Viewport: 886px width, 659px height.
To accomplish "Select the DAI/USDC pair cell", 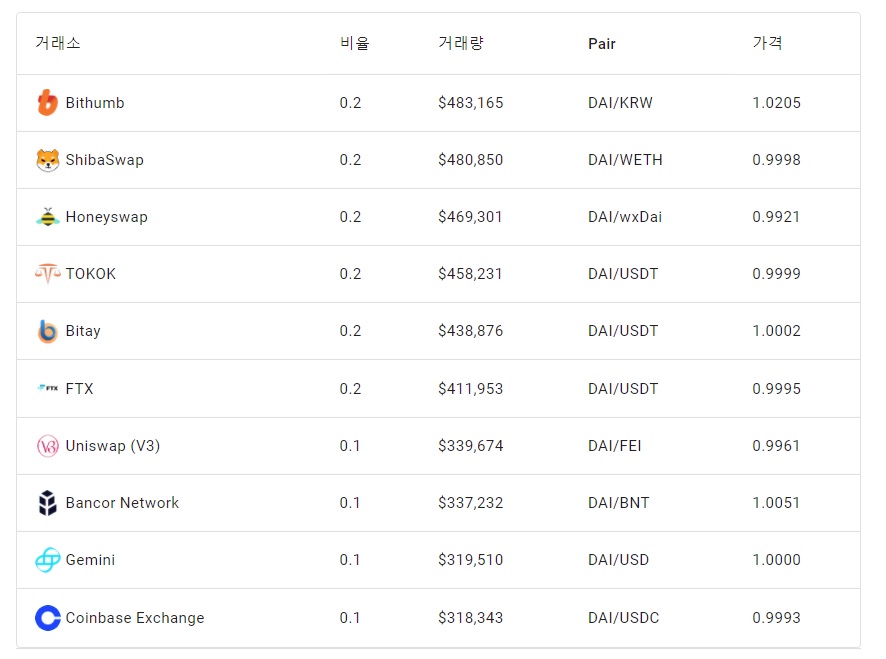I will pyautogui.click(x=624, y=618).
